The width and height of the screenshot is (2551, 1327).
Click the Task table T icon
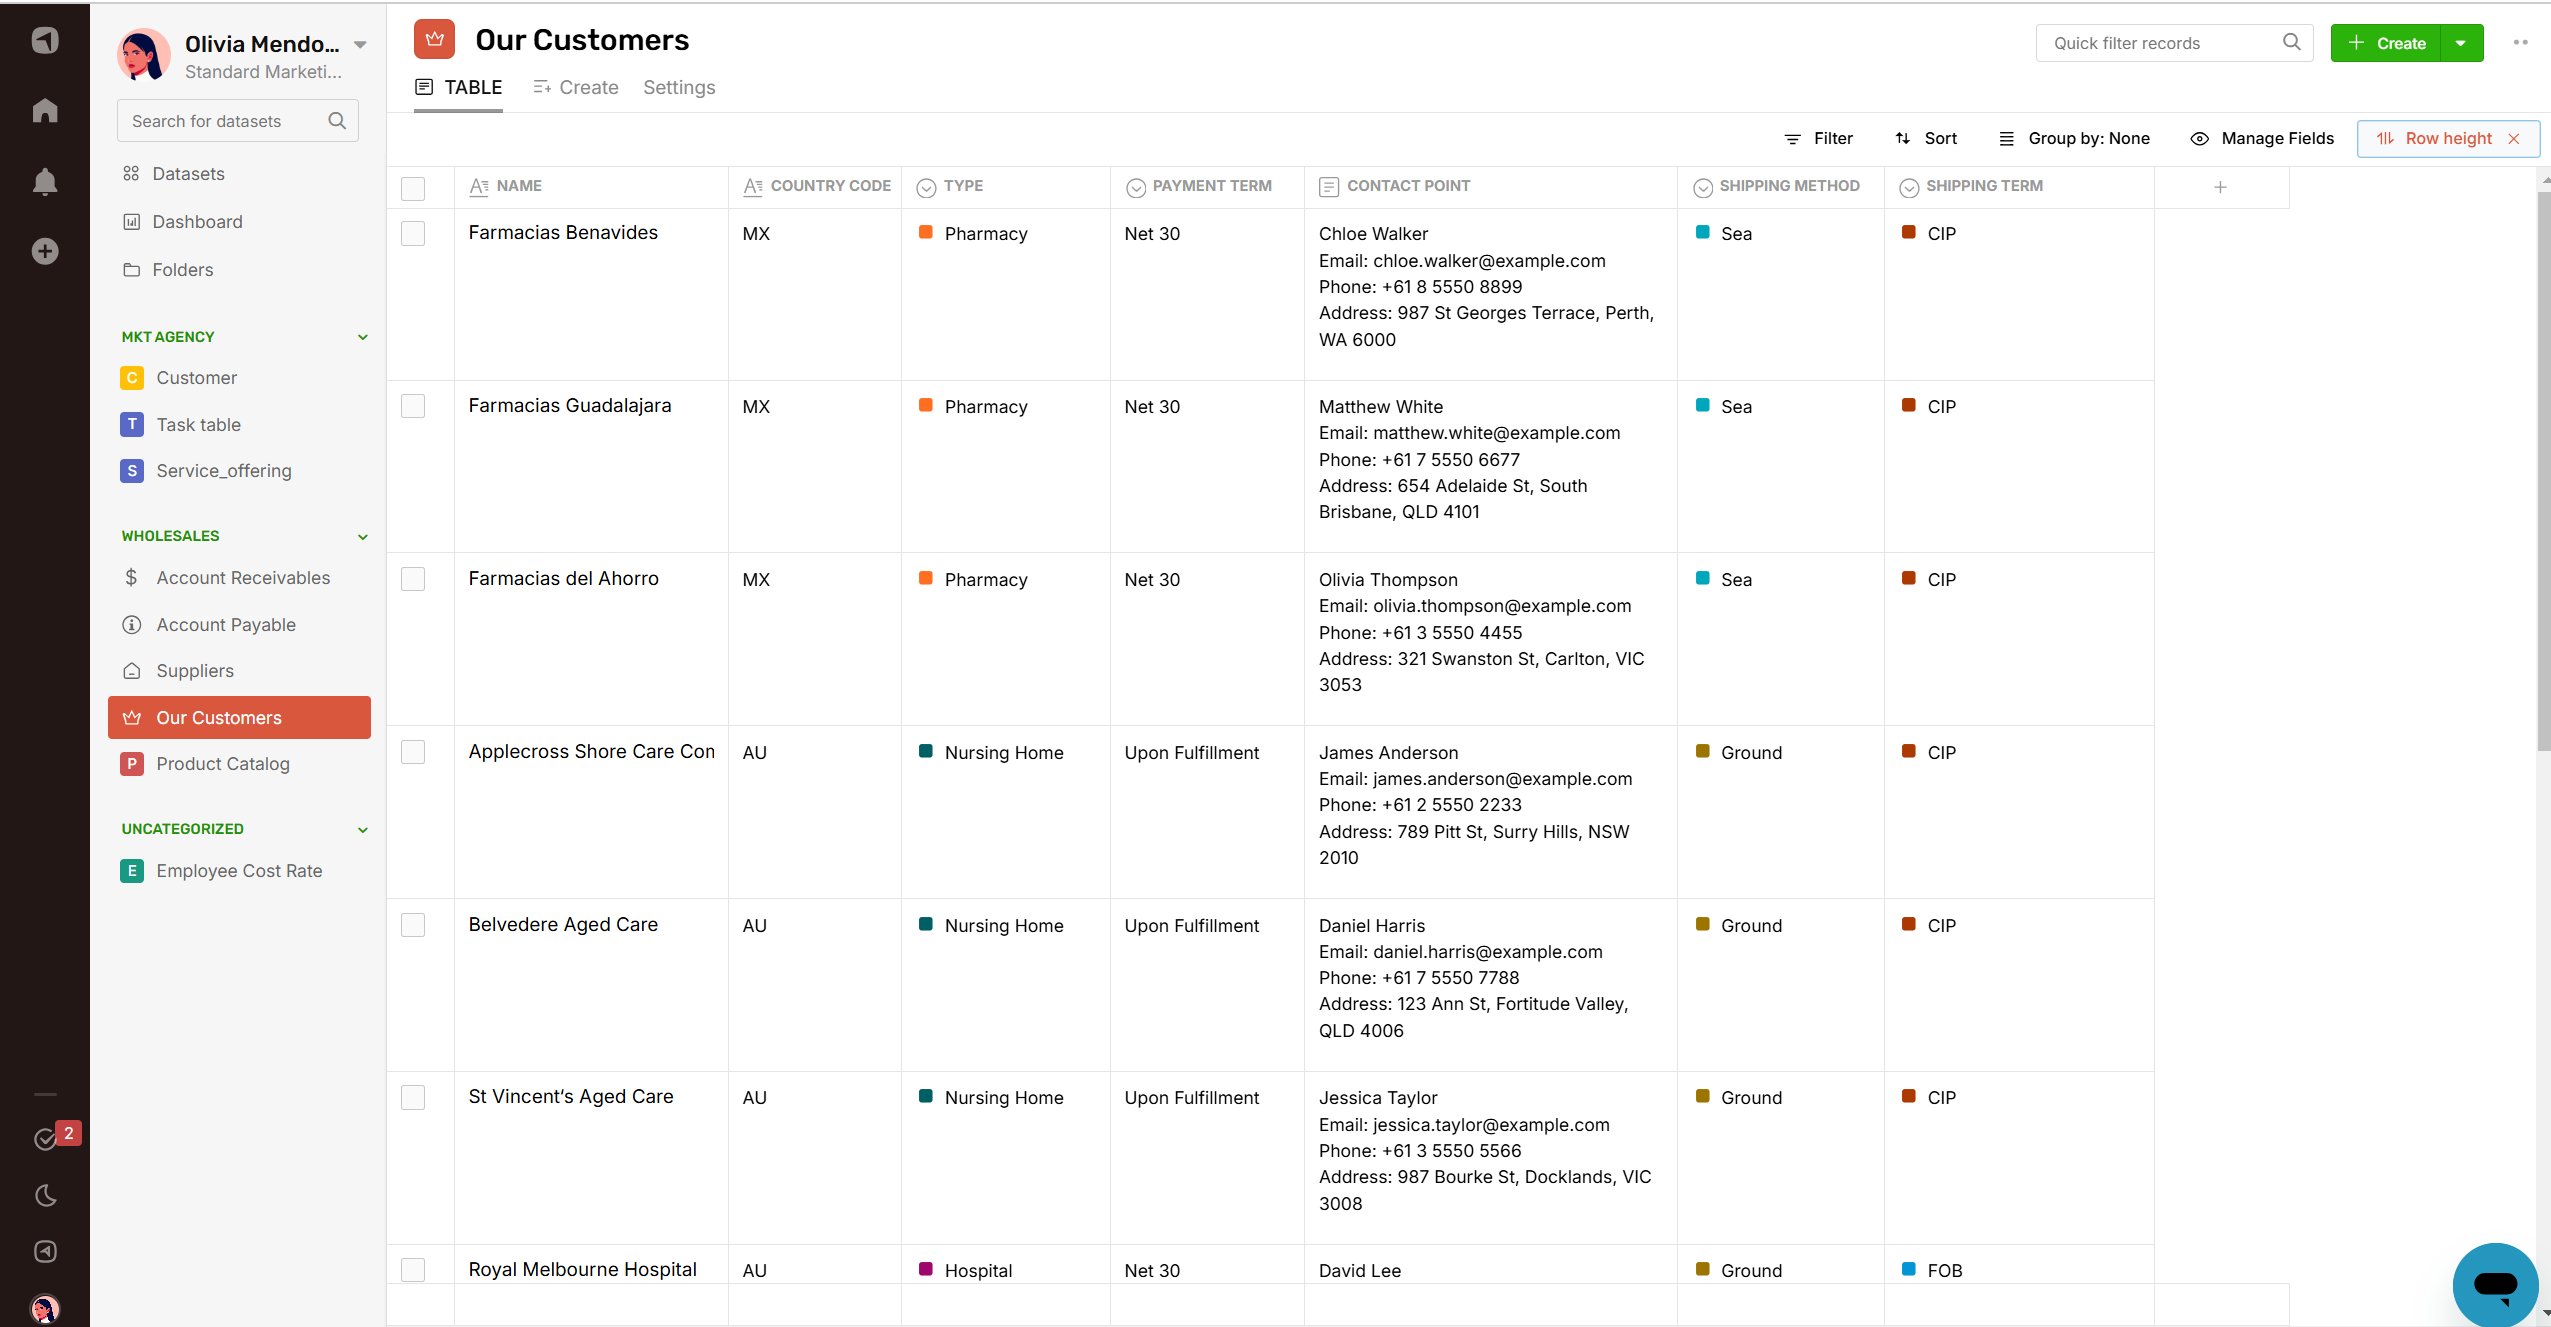click(132, 424)
